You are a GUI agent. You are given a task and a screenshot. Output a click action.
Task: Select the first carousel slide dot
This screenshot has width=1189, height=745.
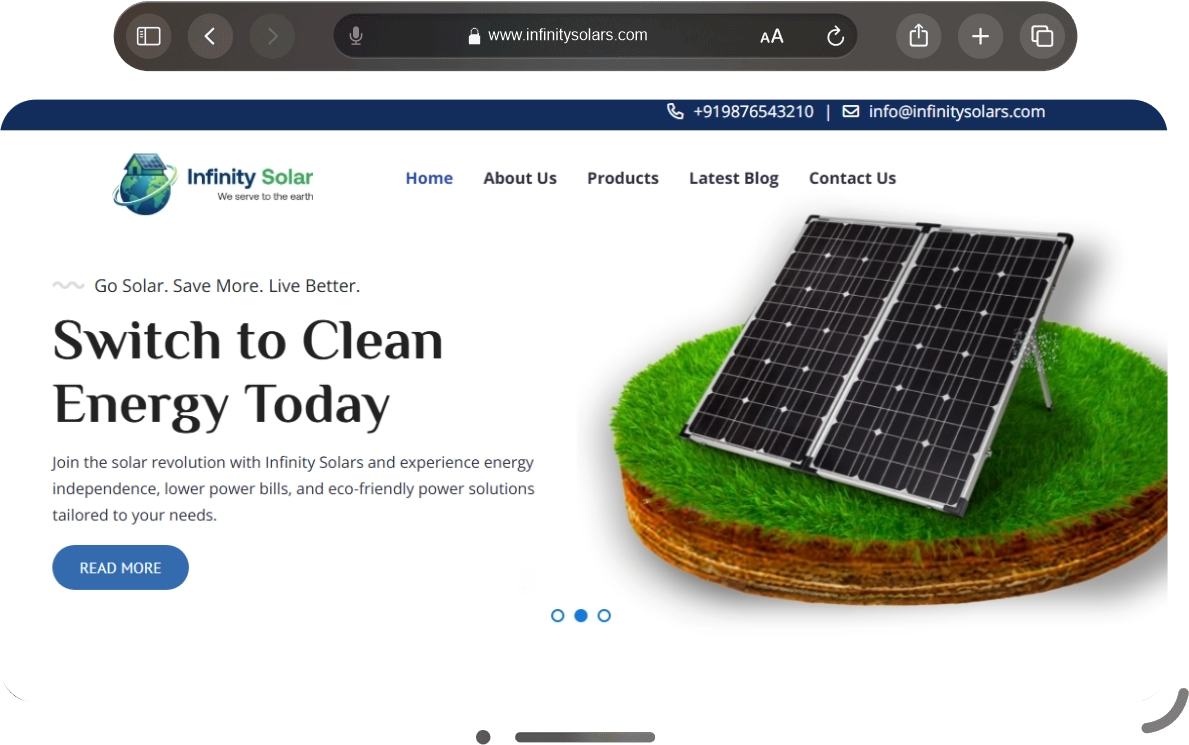[558, 616]
